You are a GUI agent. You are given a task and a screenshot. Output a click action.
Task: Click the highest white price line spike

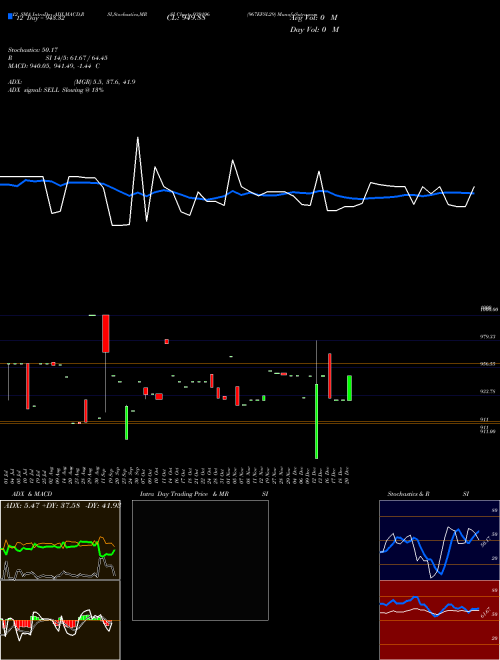(138, 139)
